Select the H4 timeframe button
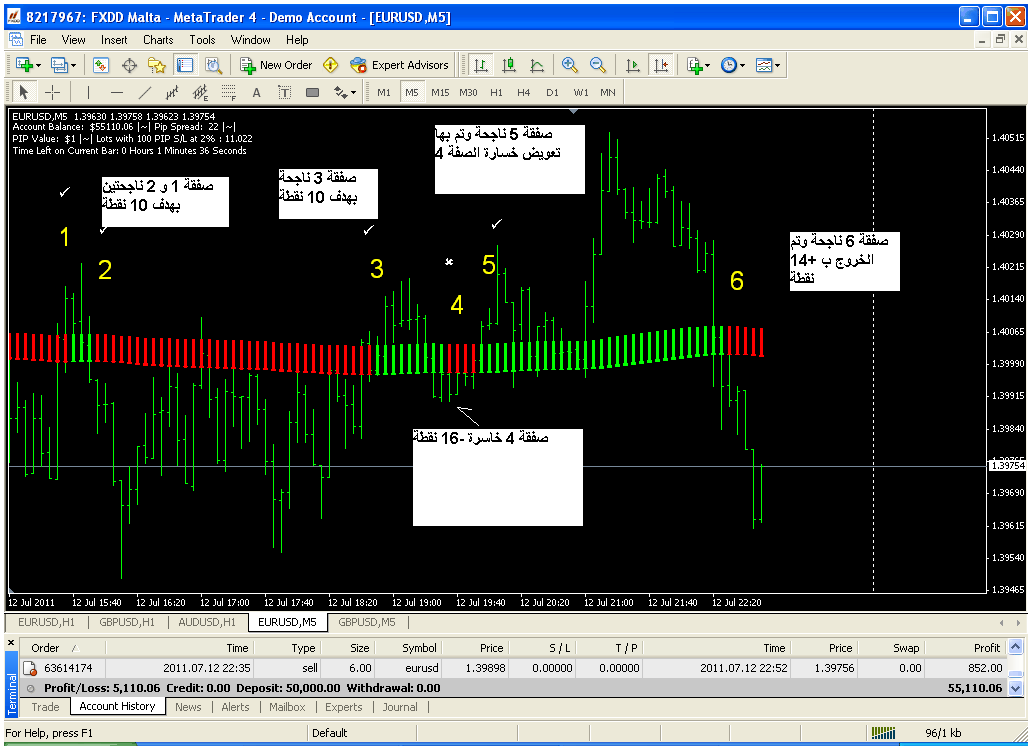1032x746 pixels. [524, 93]
